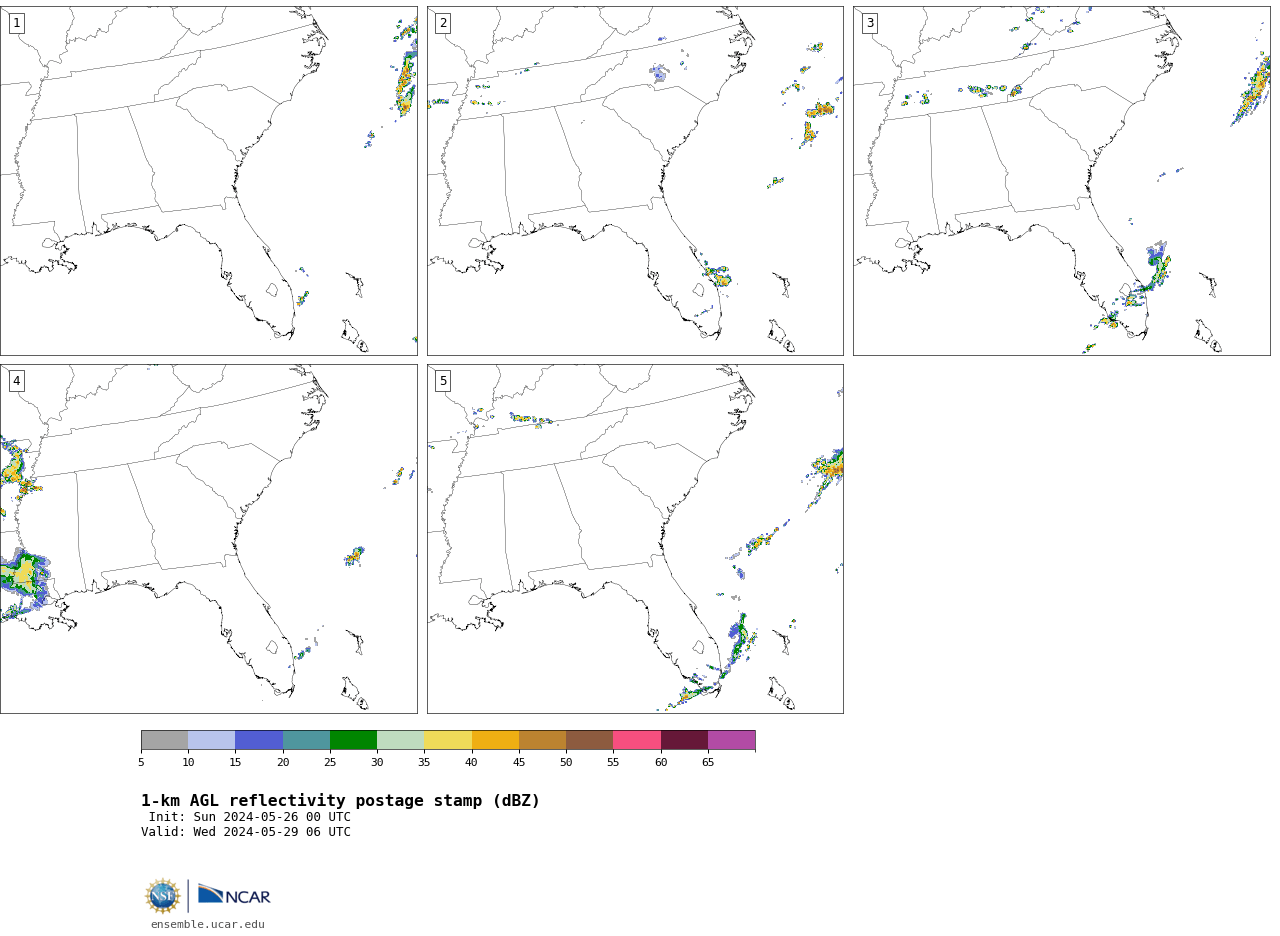Click the NSF logo icon
Screen dimensions: 1280x936
(163, 896)
